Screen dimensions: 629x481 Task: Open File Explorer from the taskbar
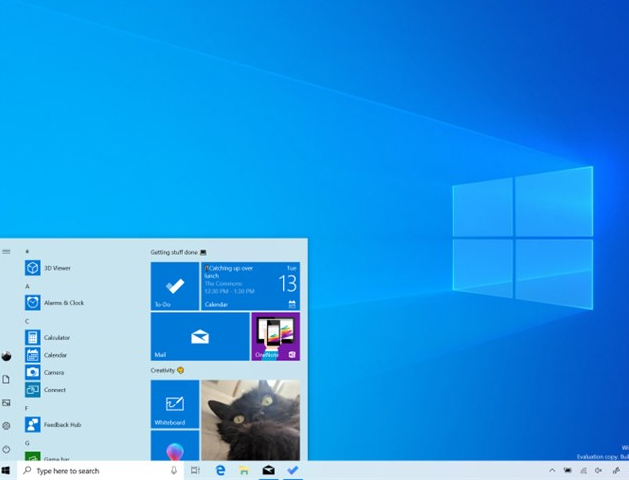[x=243, y=470]
